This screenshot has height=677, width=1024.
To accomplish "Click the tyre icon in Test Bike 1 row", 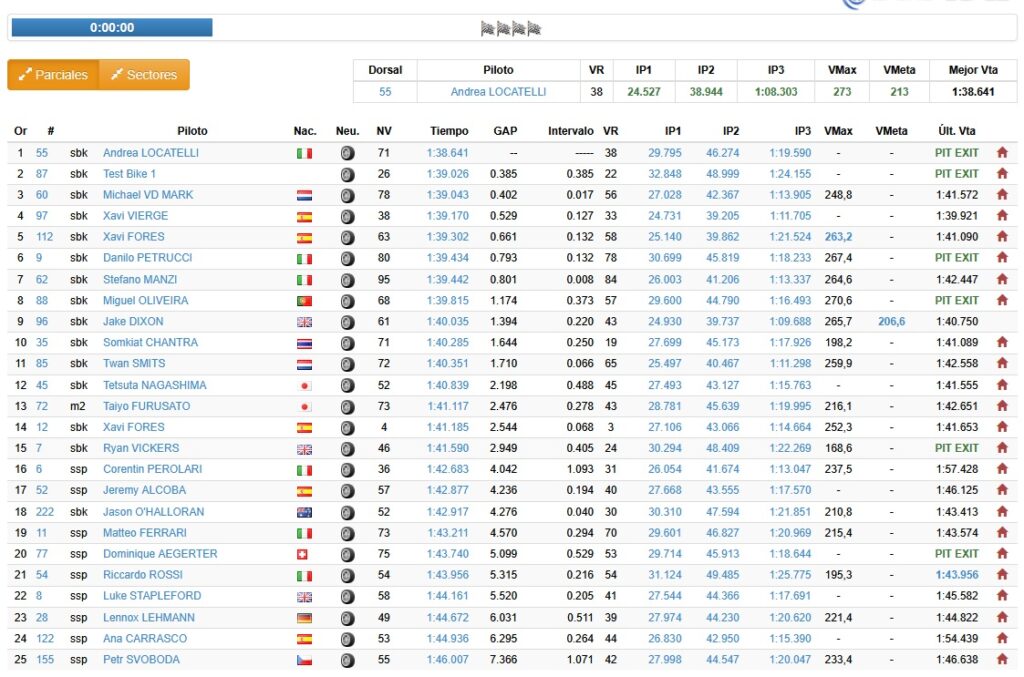I will pos(347,174).
